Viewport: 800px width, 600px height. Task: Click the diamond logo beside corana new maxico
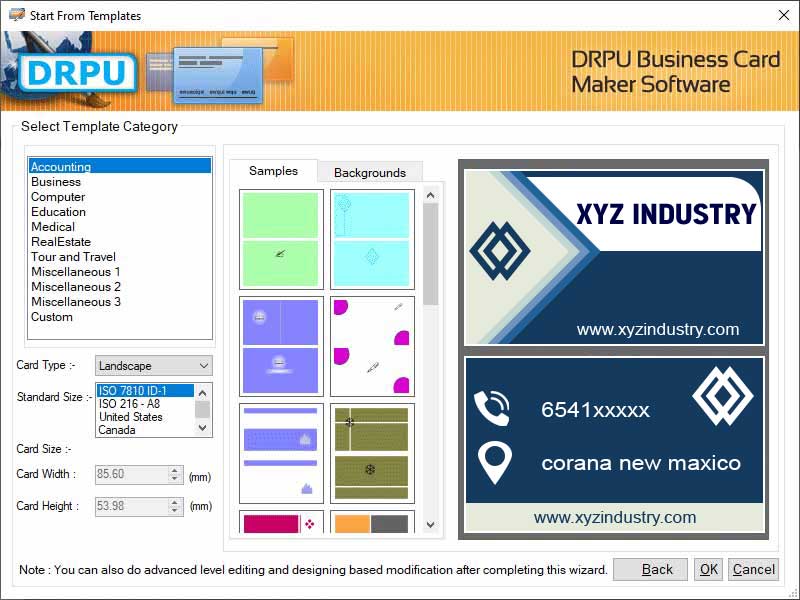tap(723, 398)
